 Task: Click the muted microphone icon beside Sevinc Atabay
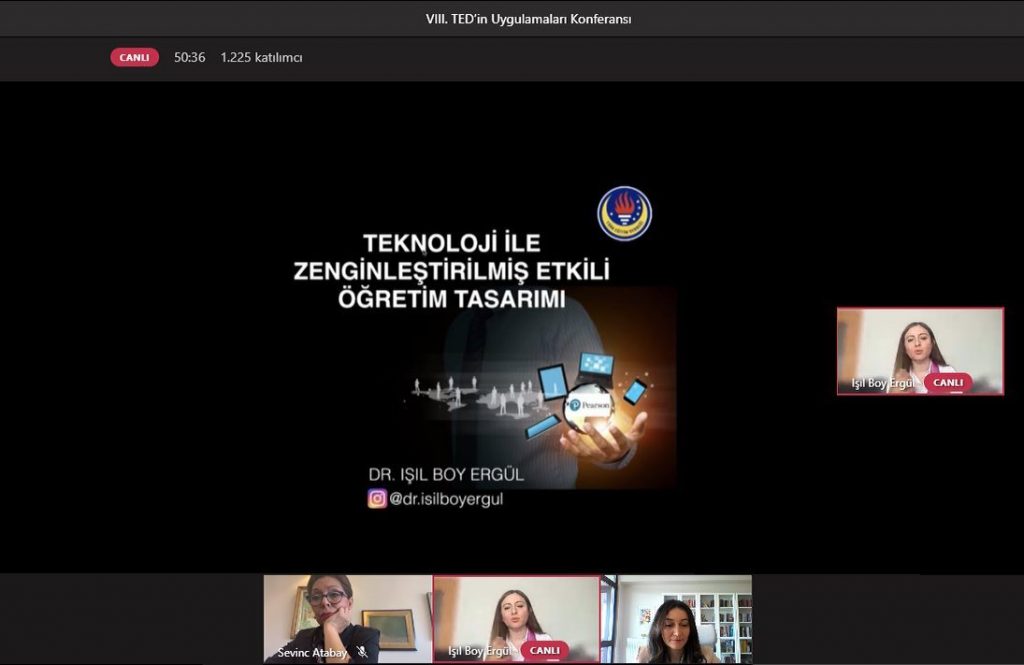click(x=362, y=651)
